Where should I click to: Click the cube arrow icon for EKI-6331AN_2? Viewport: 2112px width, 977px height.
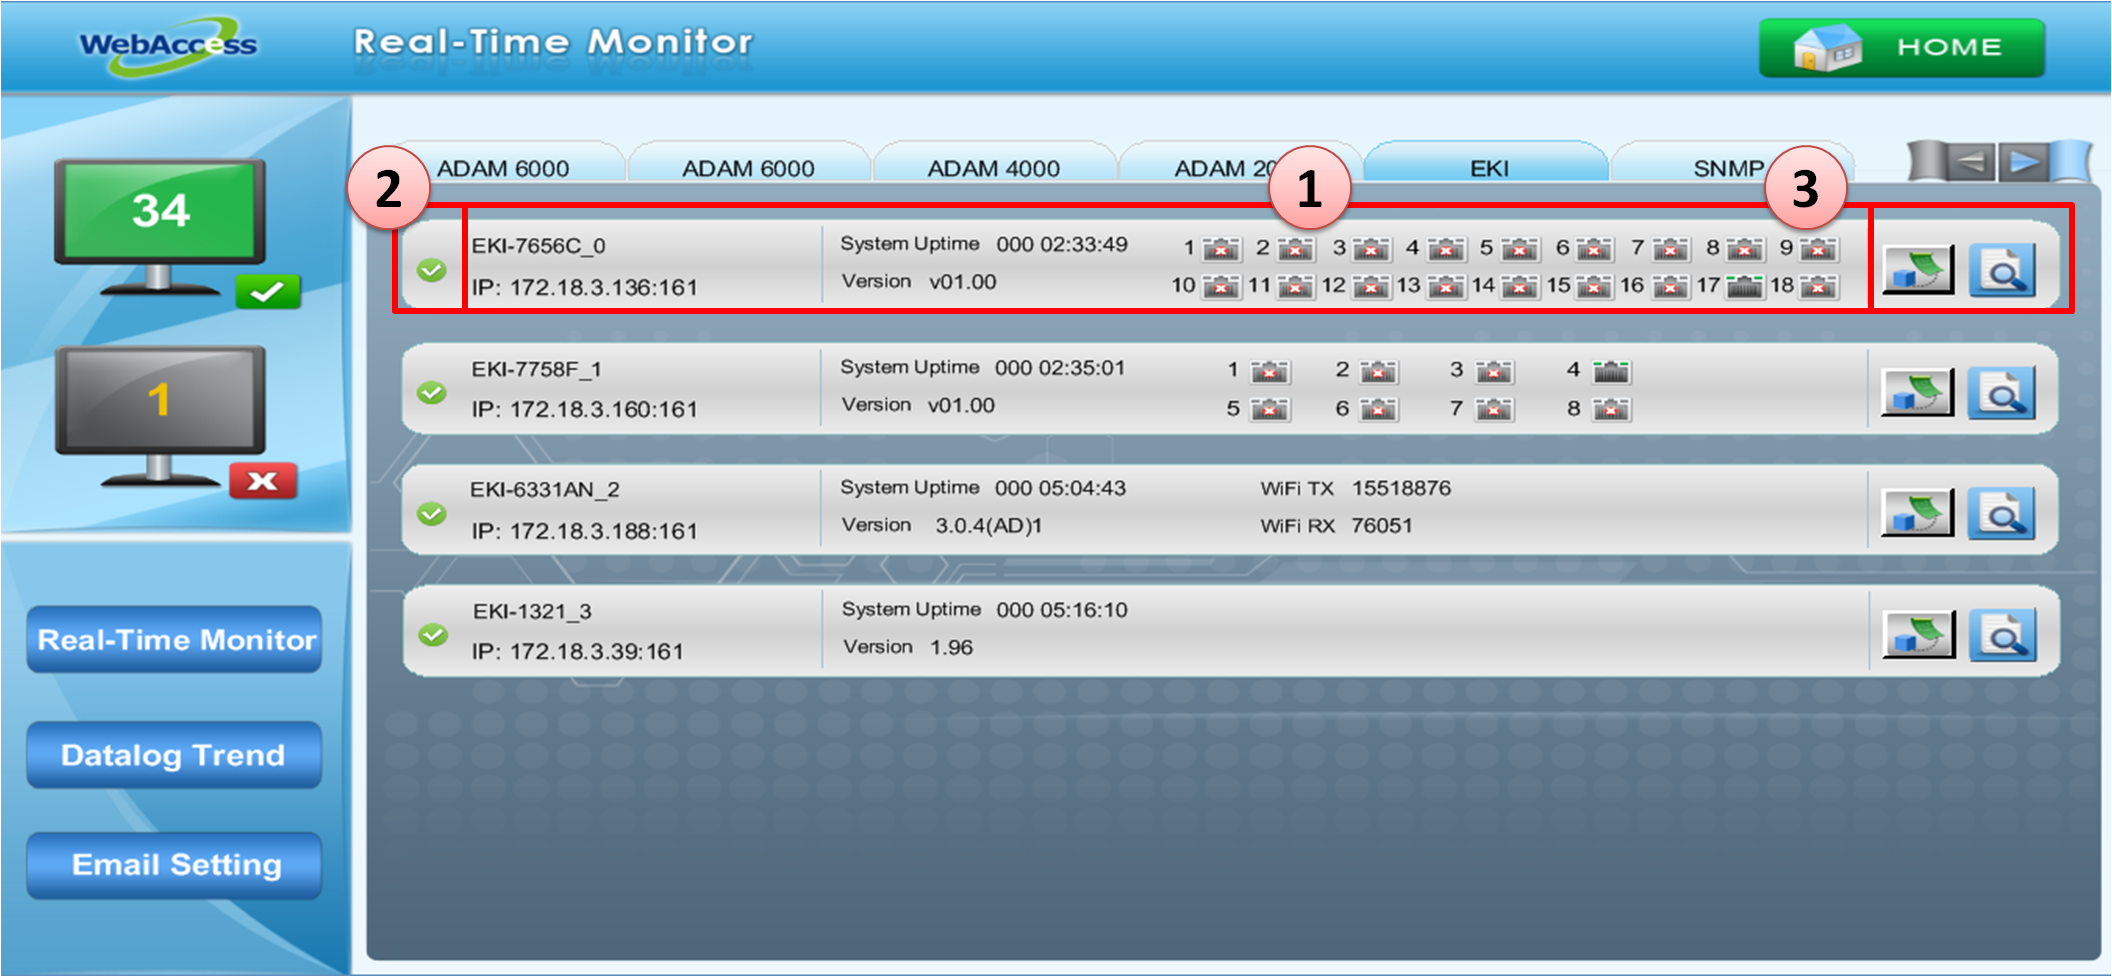(1917, 513)
